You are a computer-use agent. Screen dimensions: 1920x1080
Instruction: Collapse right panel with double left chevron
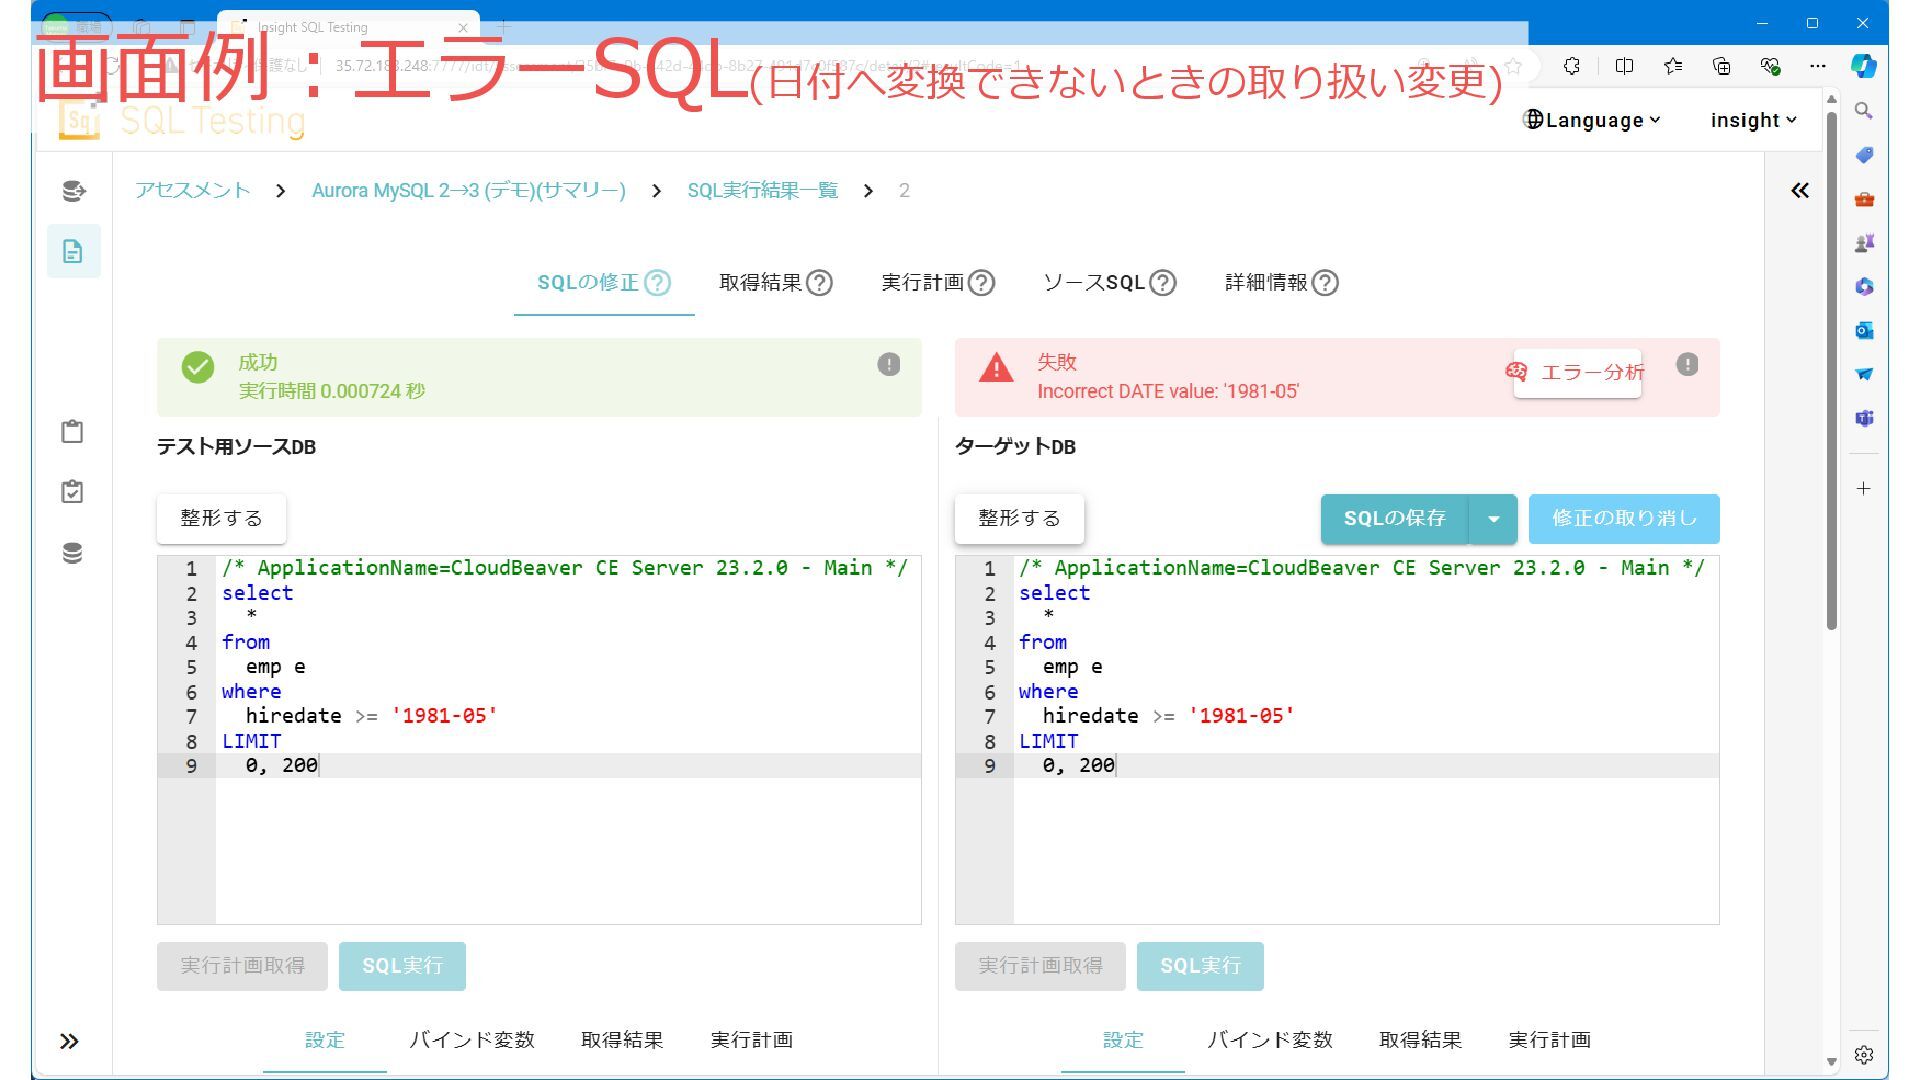1800,190
